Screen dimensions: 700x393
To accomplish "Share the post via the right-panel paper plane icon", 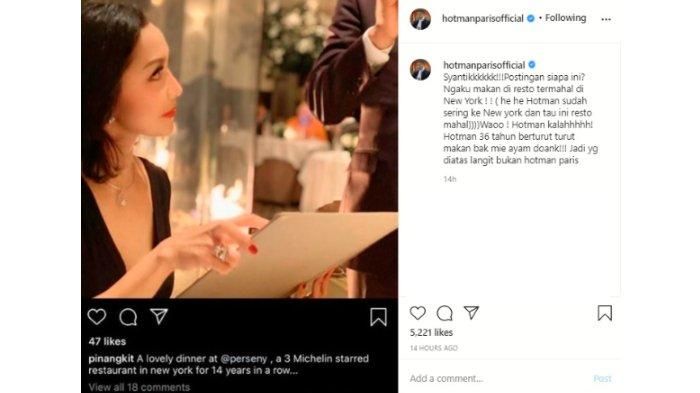I will point(471,313).
